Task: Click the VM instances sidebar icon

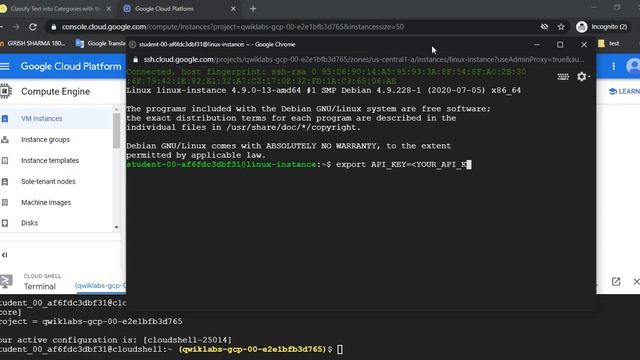Action: tap(5, 119)
